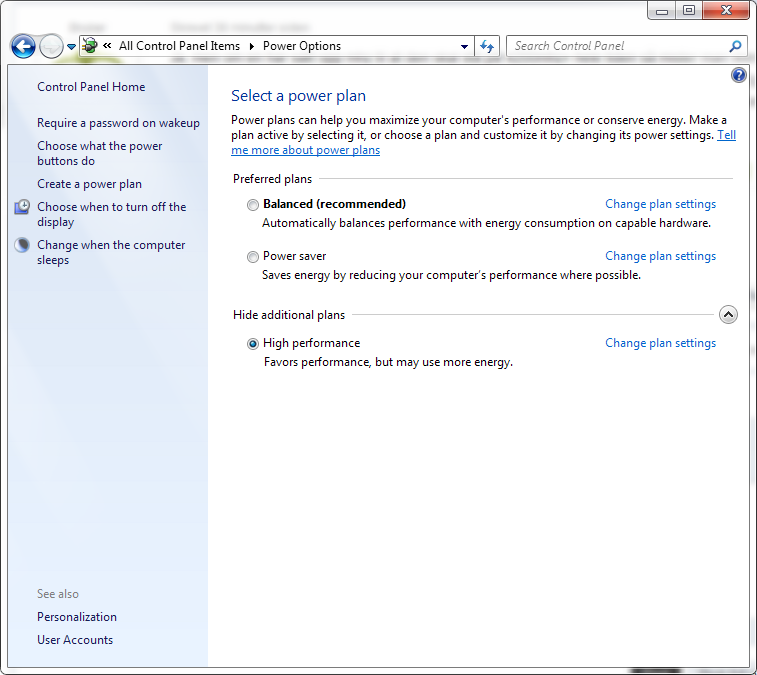Change plan settings for Balanced
This screenshot has width=757, height=675.
coord(660,204)
